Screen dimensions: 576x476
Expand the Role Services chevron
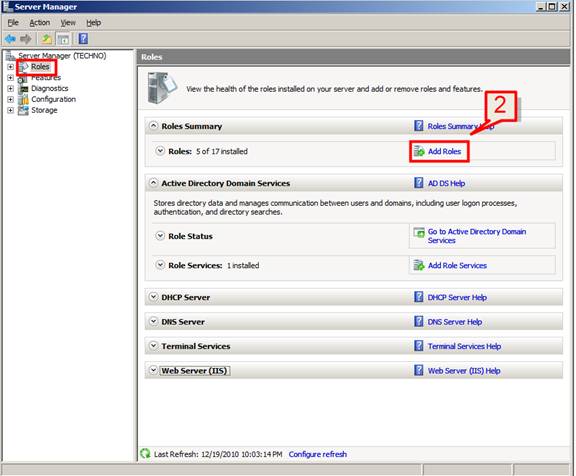pyautogui.click(x=160, y=265)
